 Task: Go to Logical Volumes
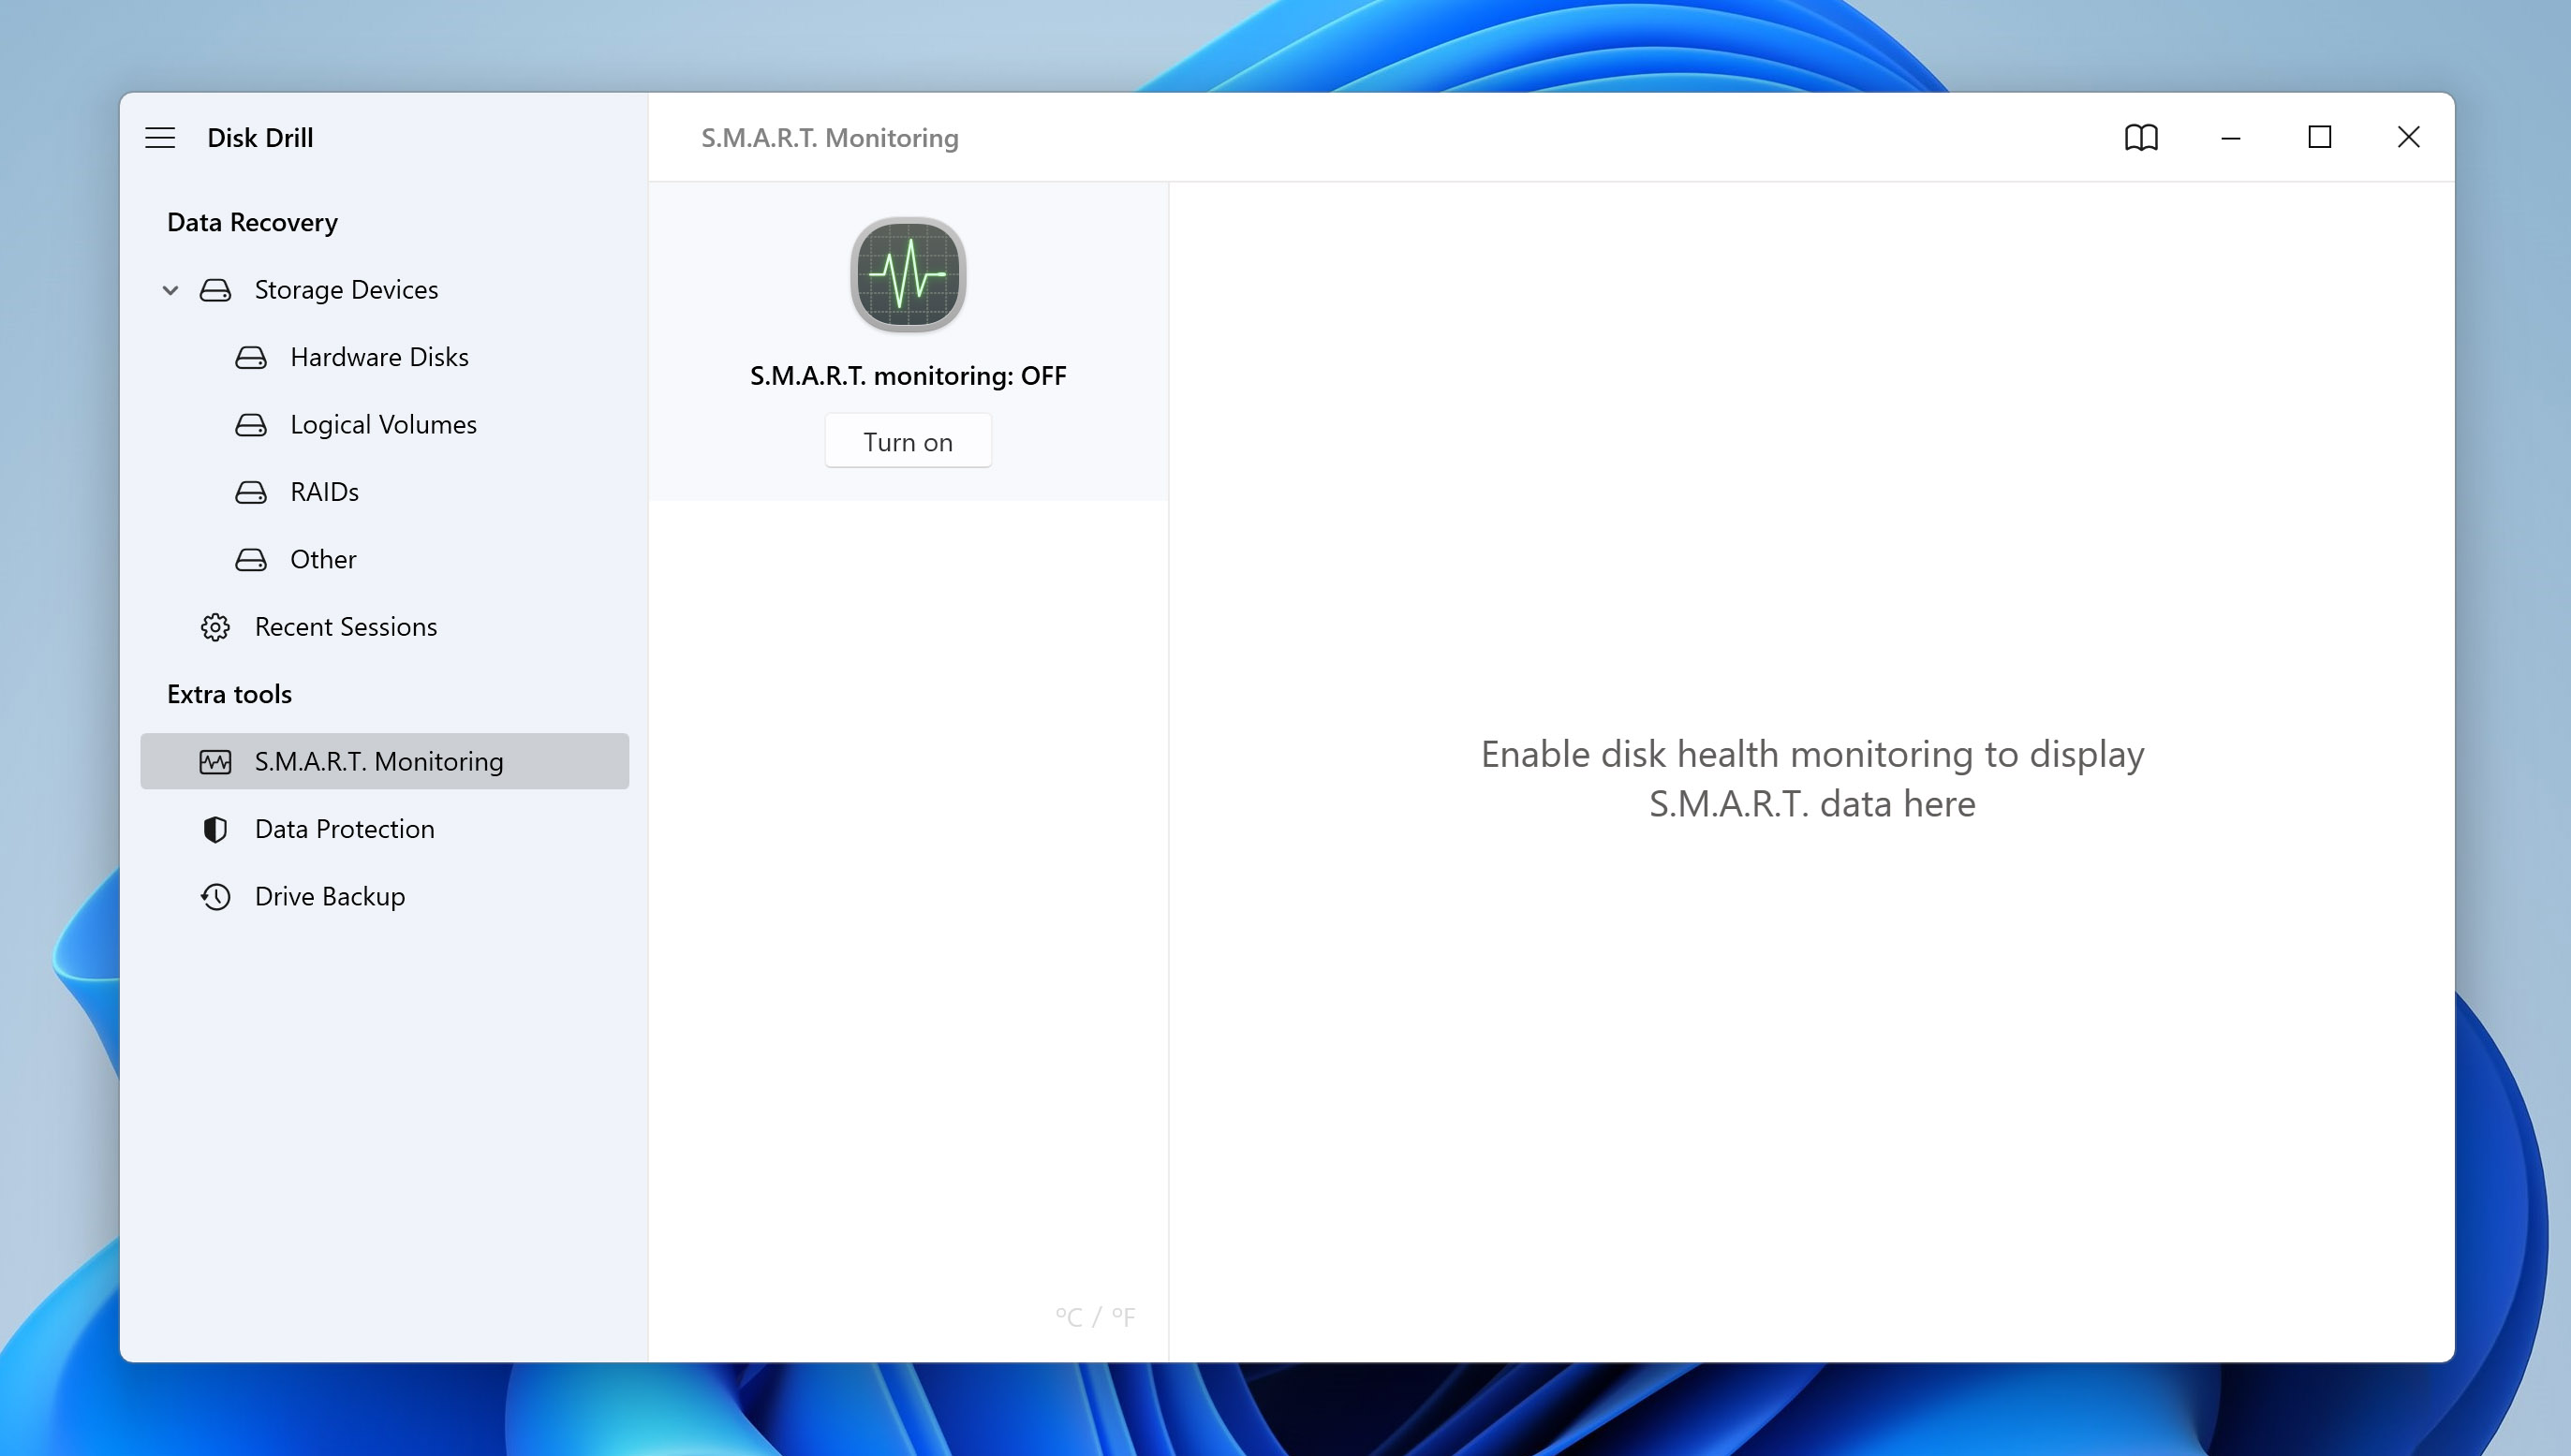tap(385, 425)
